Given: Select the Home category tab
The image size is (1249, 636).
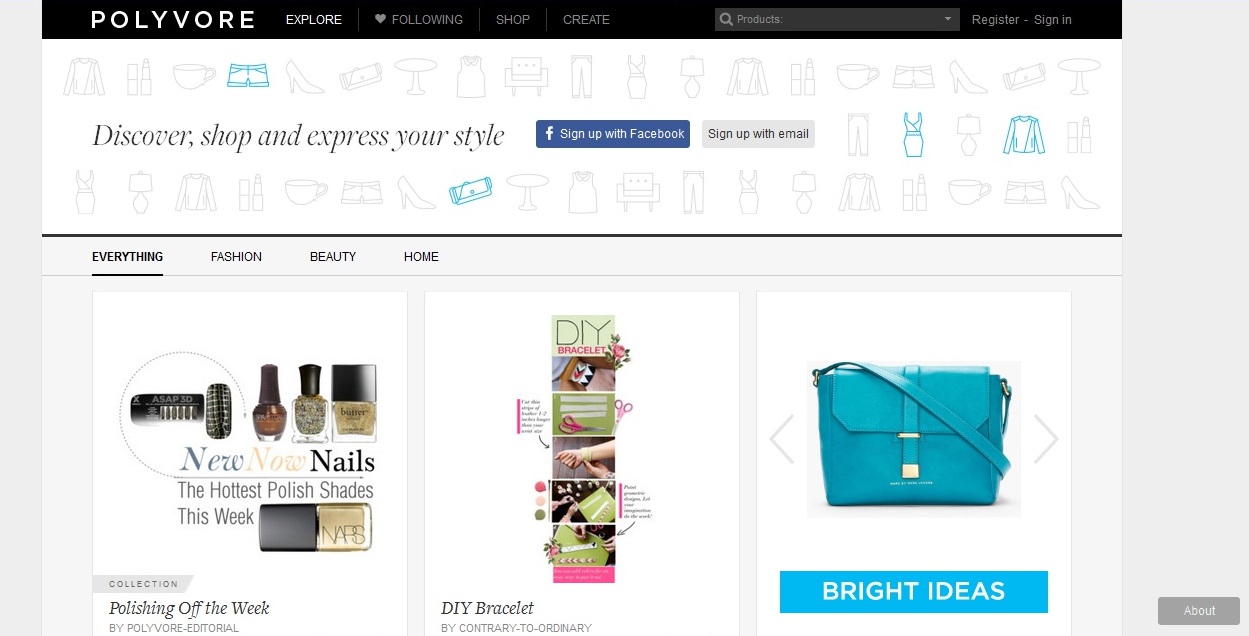Looking at the screenshot, I should (x=421, y=257).
